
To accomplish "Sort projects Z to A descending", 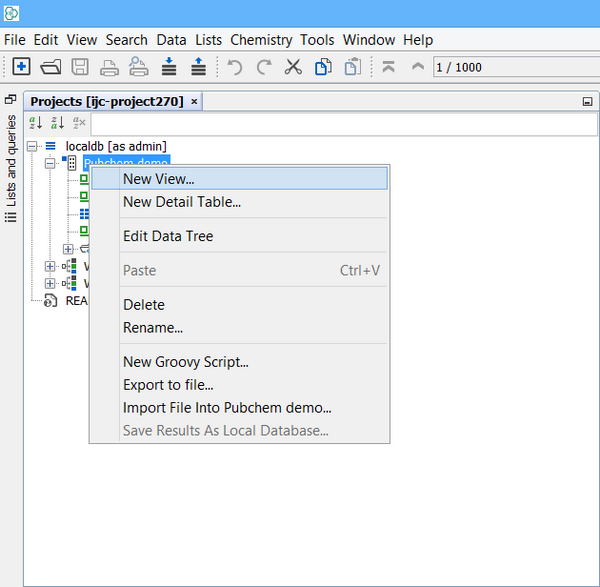I will pyautogui.click(x=57, y=123).
